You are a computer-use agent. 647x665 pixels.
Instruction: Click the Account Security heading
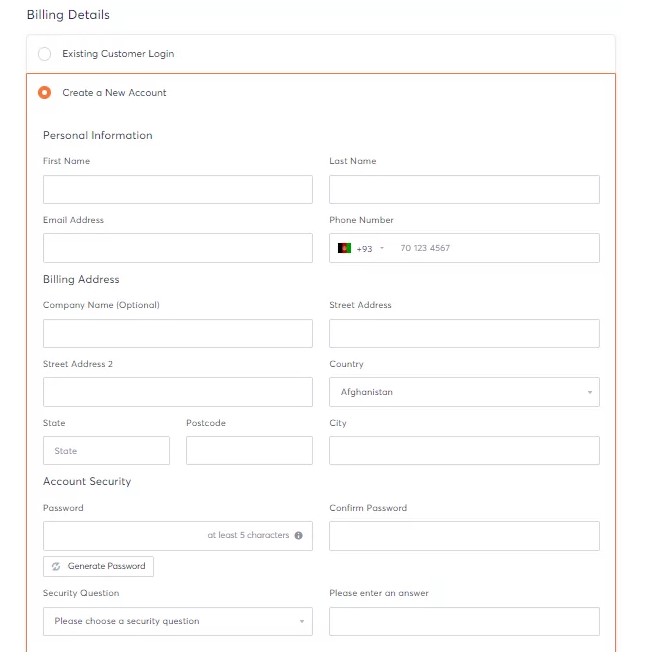(87, 481)
